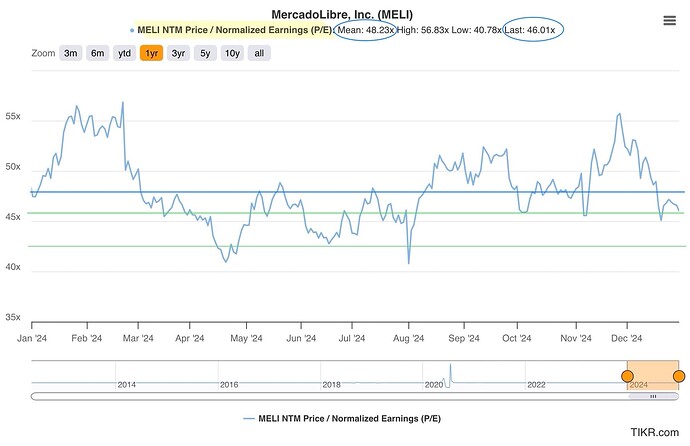Show all data with the all button
690x446 pixels.
coord(259,53)
